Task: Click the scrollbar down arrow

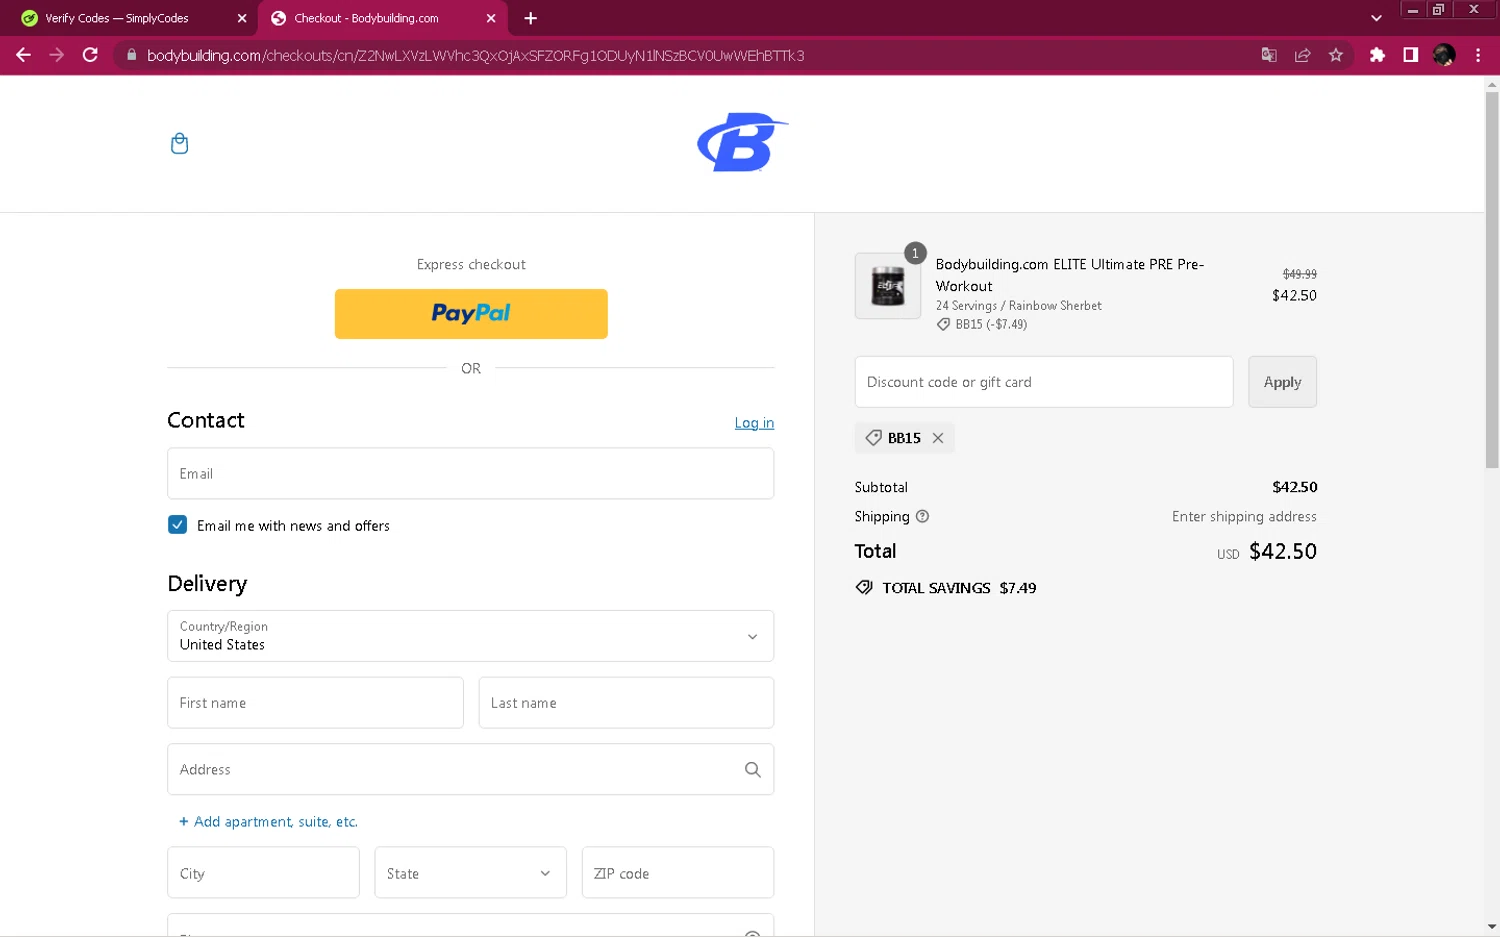Action: pos(1492,927)
